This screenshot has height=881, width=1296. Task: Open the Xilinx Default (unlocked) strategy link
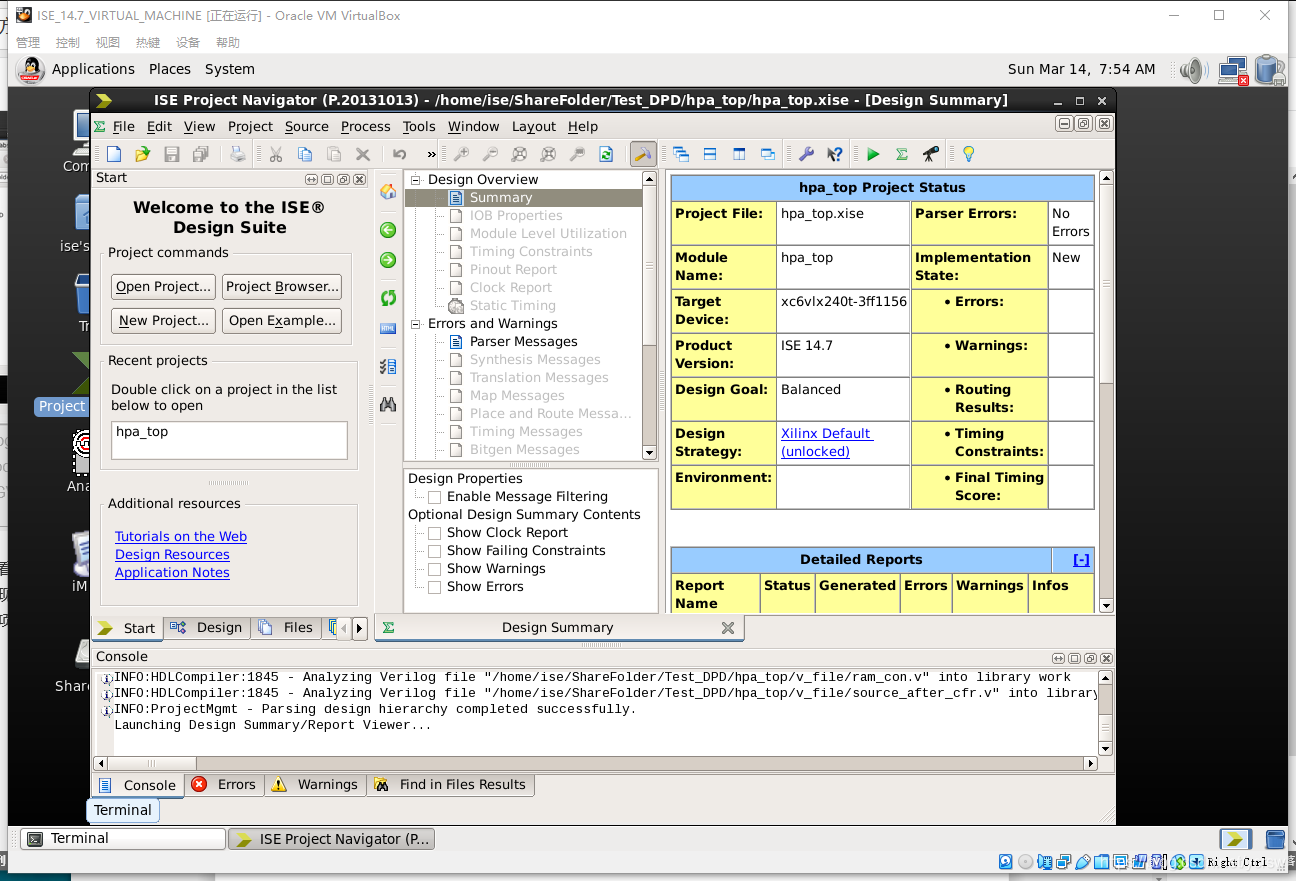(x=827, y=442)
